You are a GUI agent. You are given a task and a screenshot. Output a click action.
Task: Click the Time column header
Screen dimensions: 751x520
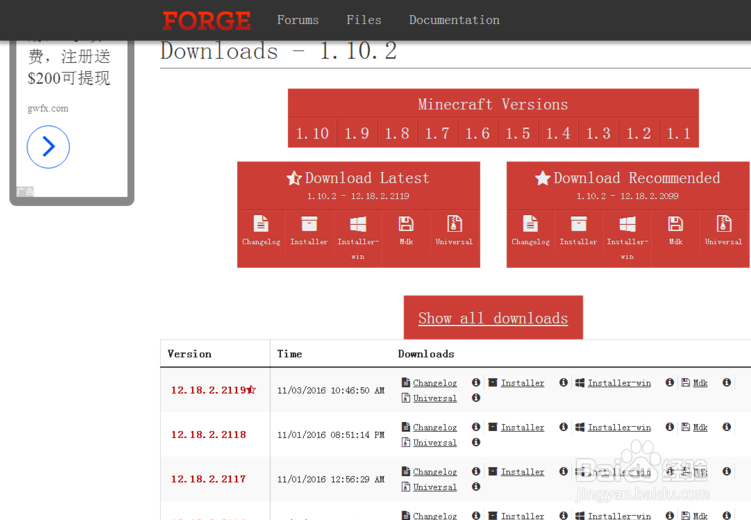coord(289,354)
